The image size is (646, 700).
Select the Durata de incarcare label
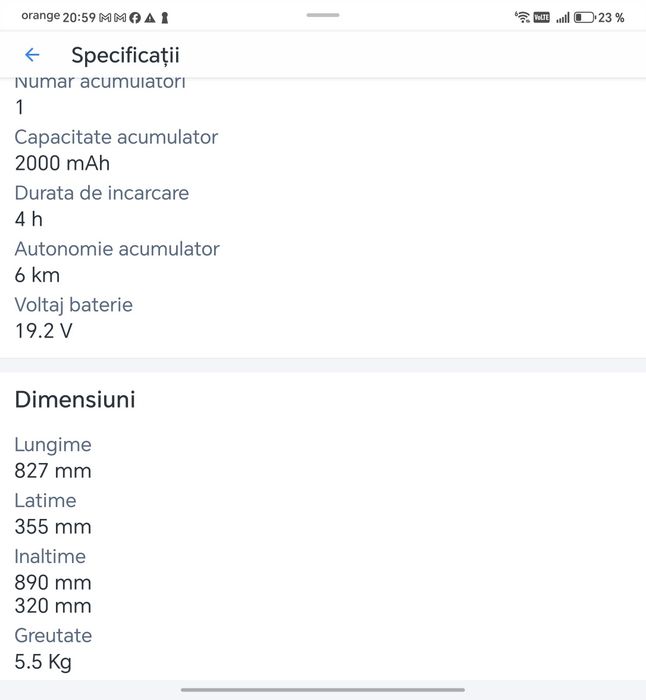[102, 193]
